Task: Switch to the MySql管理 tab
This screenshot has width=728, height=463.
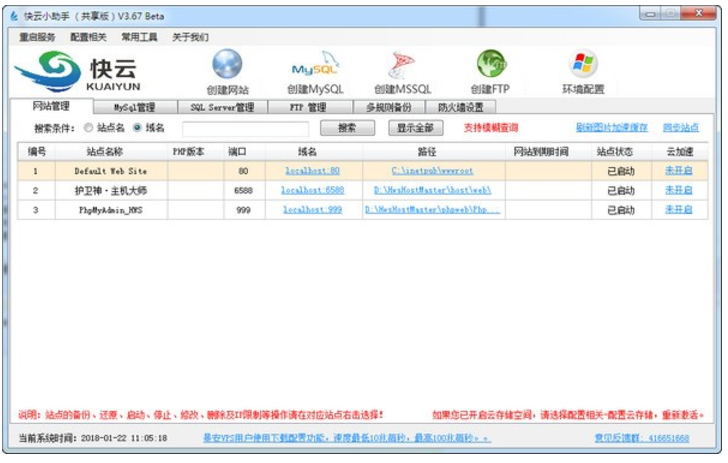Action: 133,107
